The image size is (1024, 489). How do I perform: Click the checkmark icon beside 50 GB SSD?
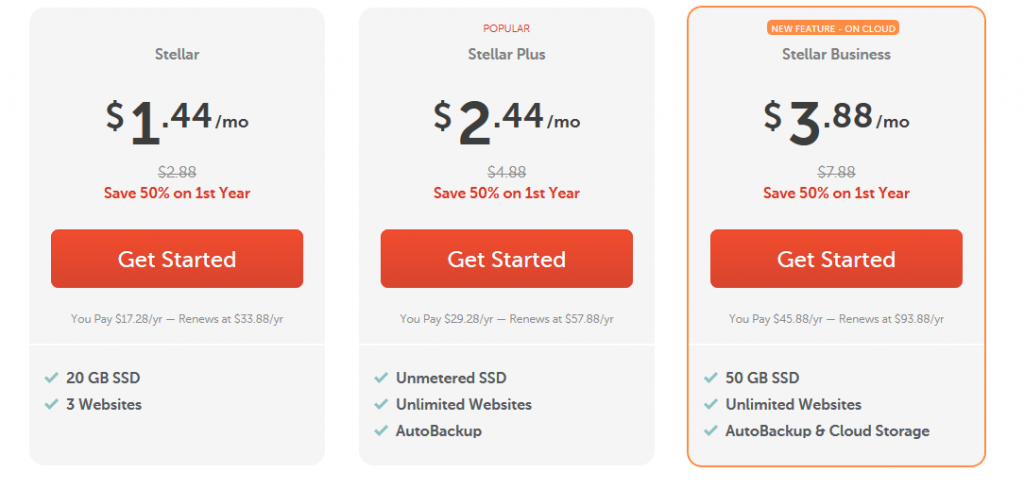(x=710, y=378)
